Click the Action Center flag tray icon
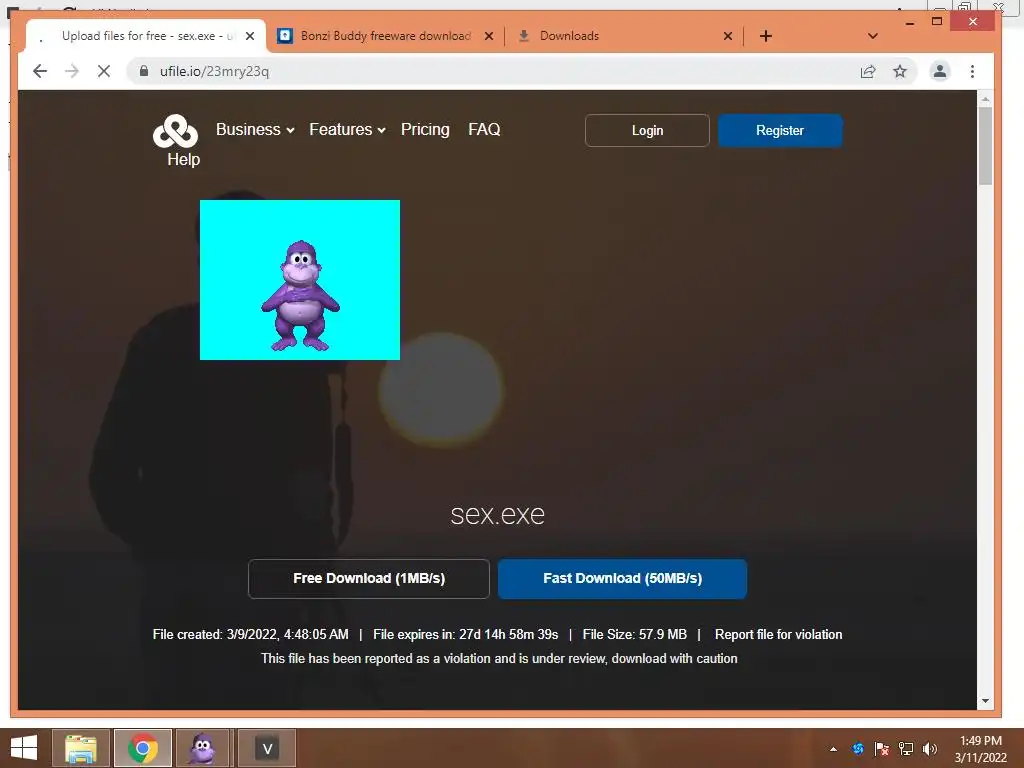Viewport: 1024px width, 768px height. (x=882, y=749)
